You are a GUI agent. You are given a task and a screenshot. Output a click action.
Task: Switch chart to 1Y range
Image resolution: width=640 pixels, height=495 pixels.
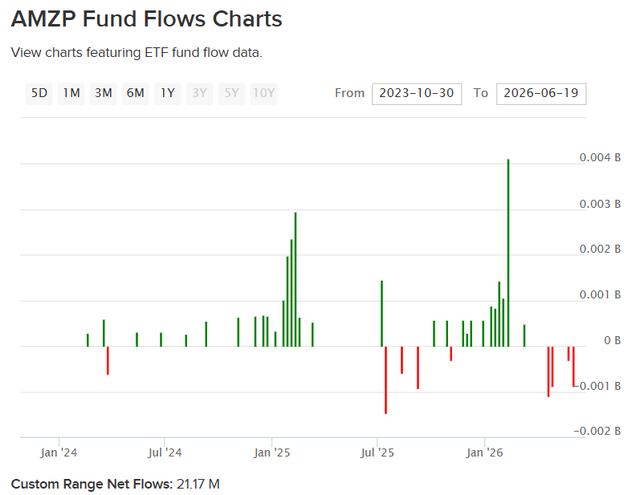(167, 93)
